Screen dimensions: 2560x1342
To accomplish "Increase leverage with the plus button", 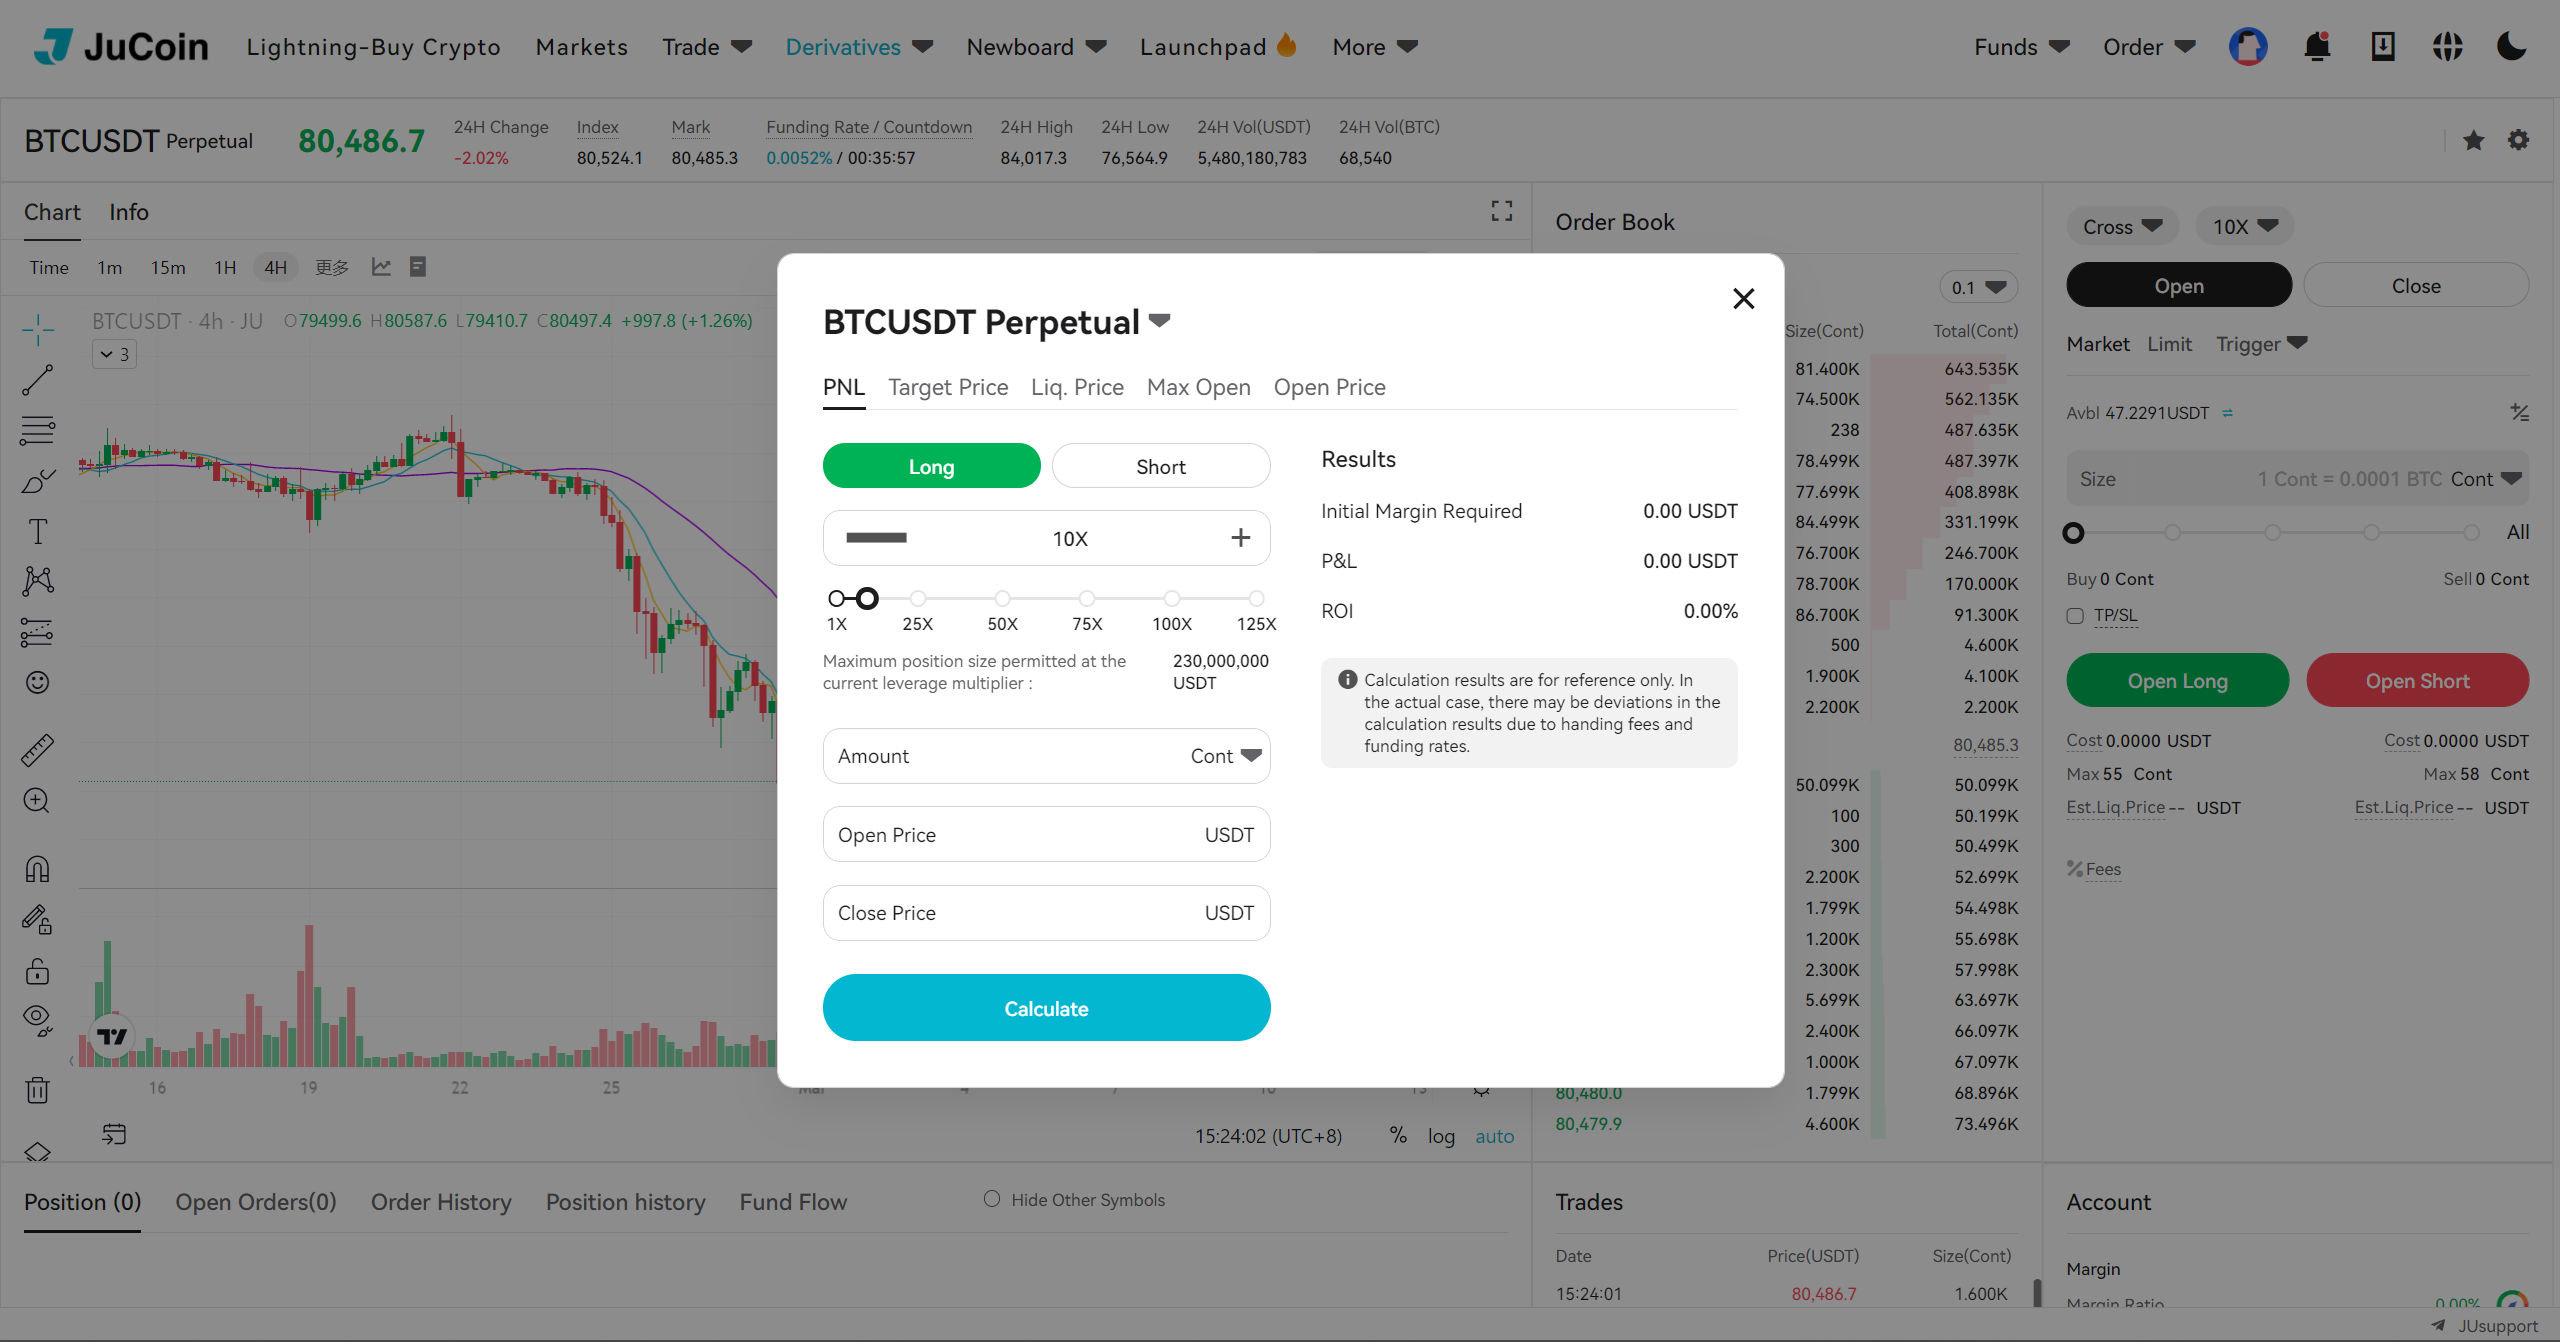I will click(1240, 538).
